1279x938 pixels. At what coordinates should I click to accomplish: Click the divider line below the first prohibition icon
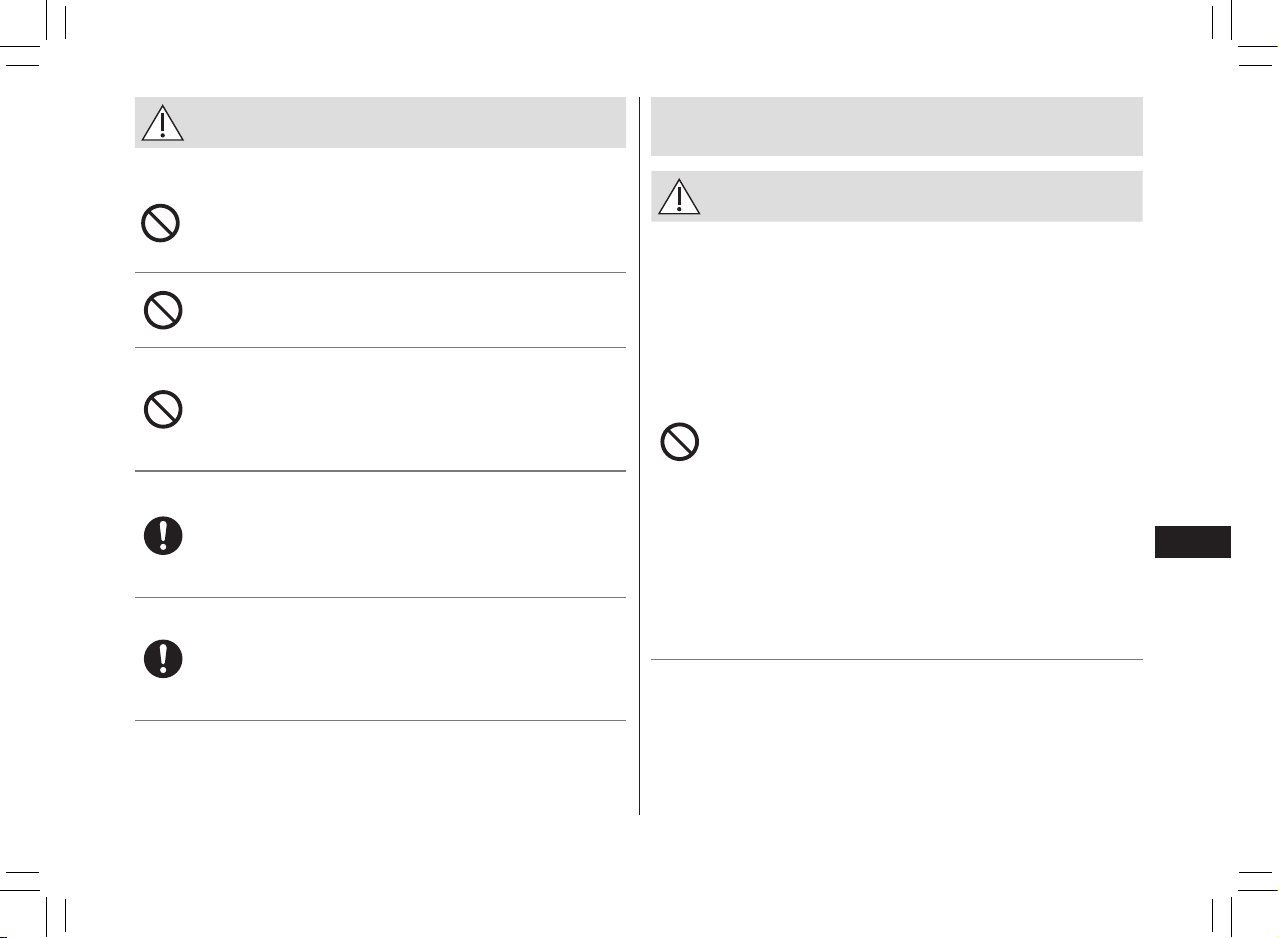[x=380, y=272]
